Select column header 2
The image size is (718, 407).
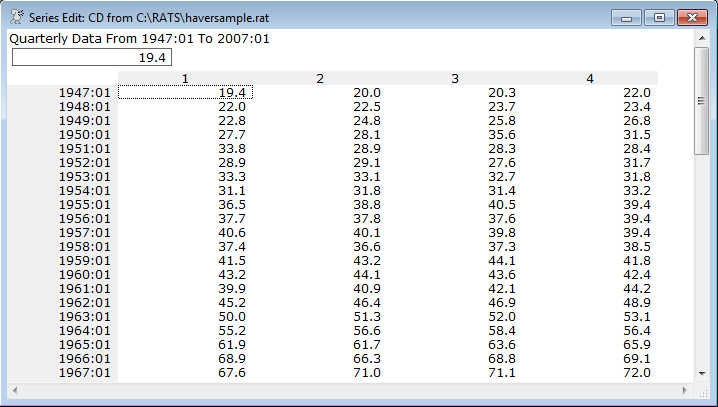coord(320,78)
